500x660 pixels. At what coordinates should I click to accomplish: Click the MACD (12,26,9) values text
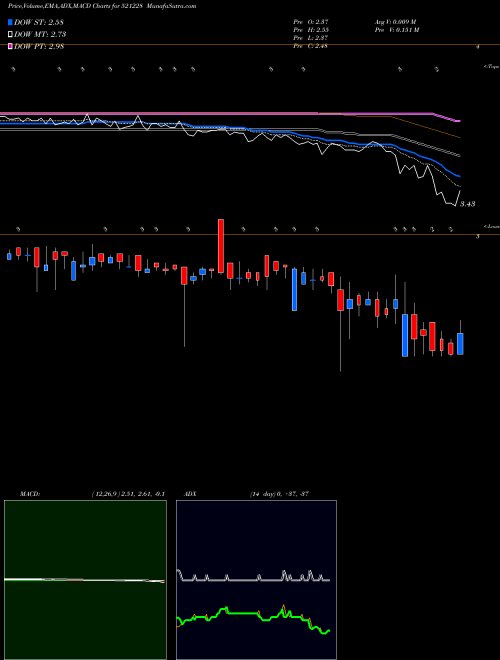click(x=128, y=494)
